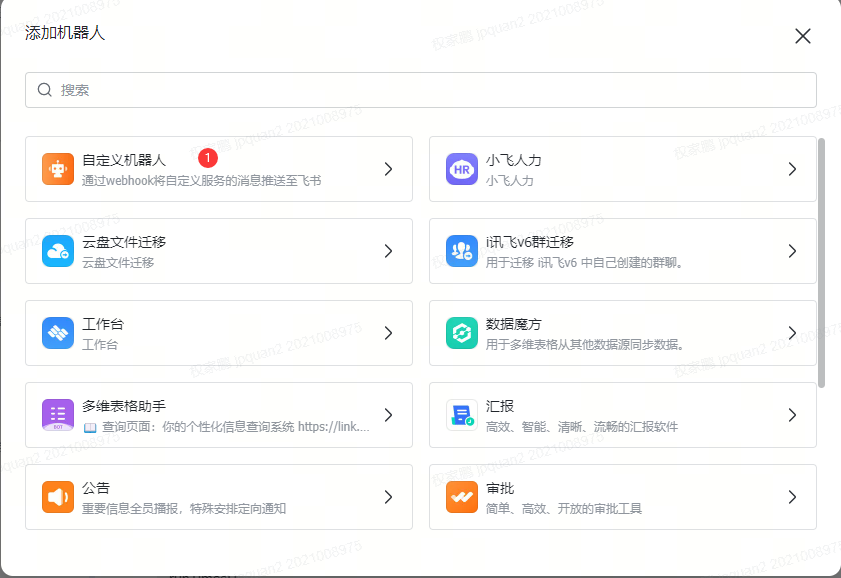This screenshot has height=578, width=841.
Task: Click the 添加机器人 dialog title
Action: [x=65, y=33]
